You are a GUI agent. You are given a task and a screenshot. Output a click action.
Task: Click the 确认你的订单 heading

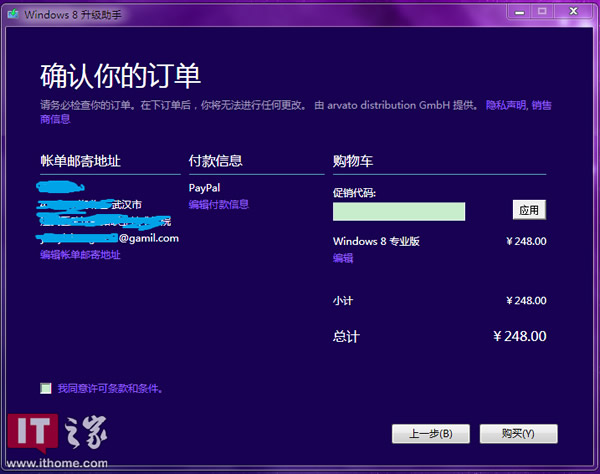click(x=121, y=76)
